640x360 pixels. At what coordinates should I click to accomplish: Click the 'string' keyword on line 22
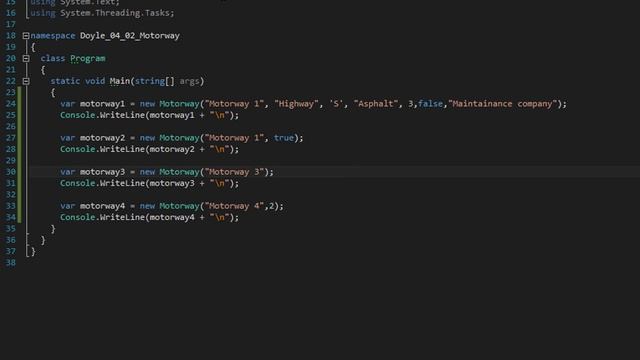click(x=150, y=81)
